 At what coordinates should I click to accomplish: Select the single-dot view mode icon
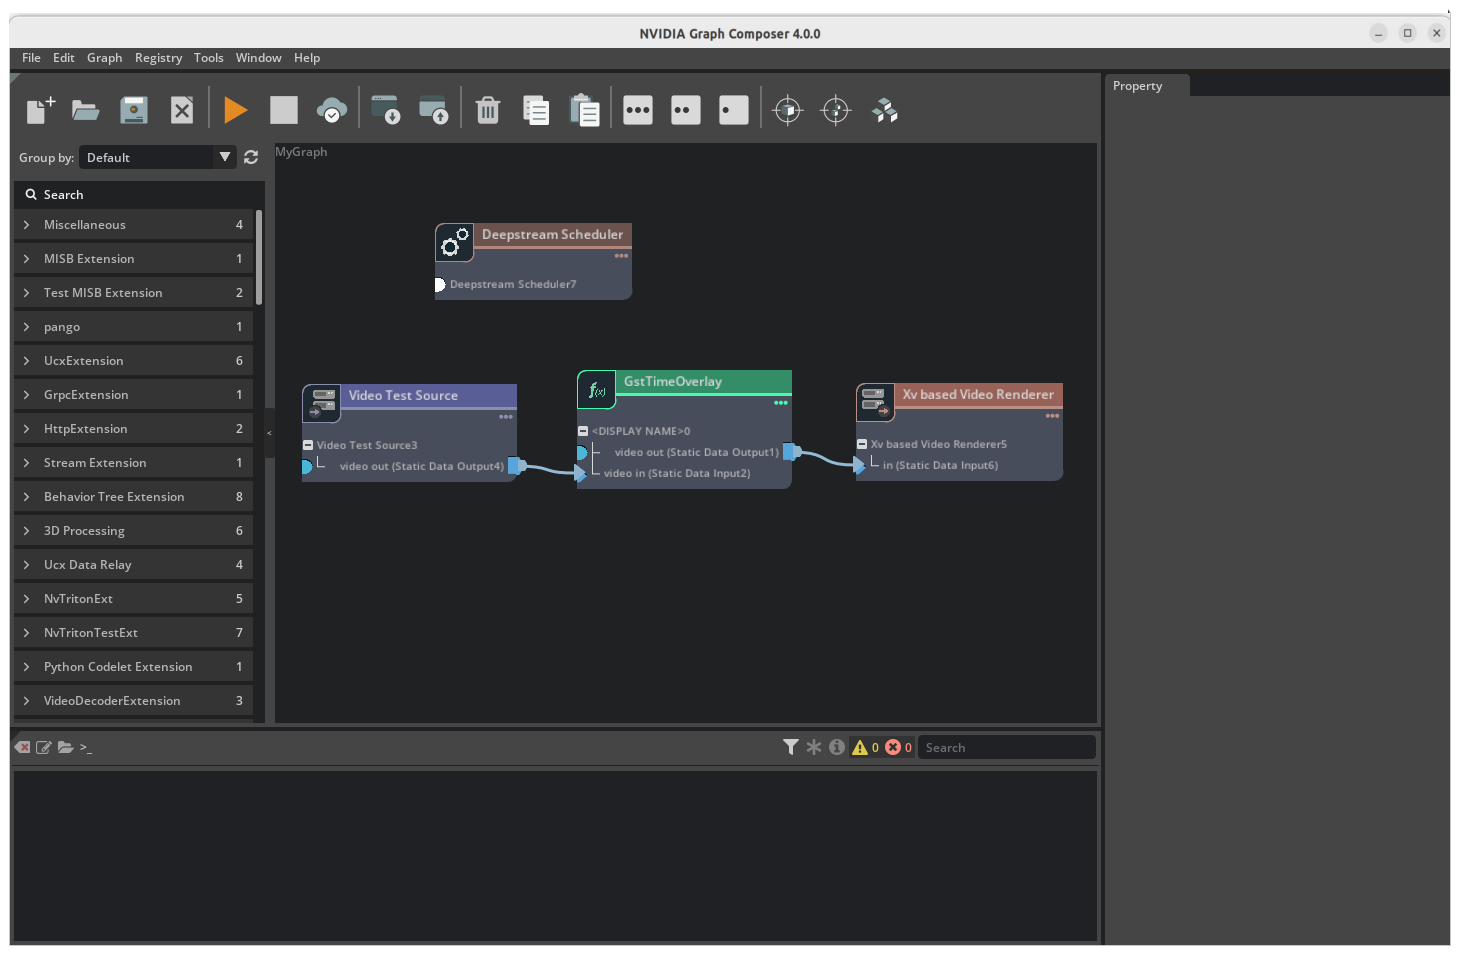coord(734,110)
